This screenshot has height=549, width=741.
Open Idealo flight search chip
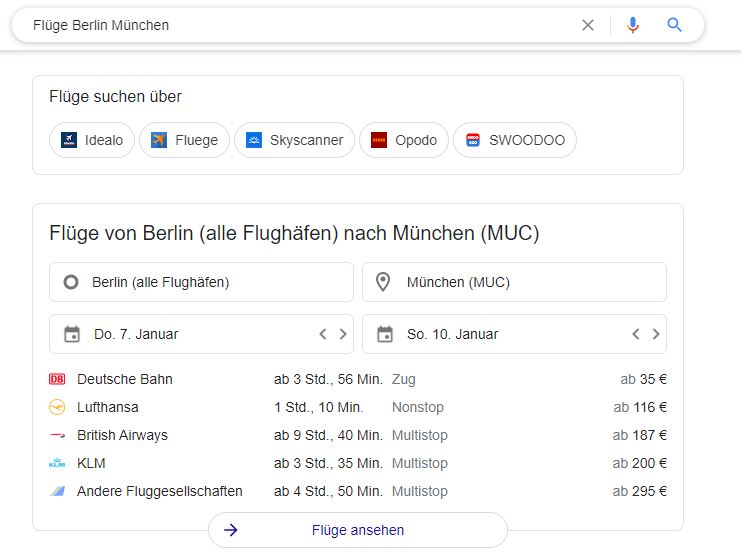(92, 140)
